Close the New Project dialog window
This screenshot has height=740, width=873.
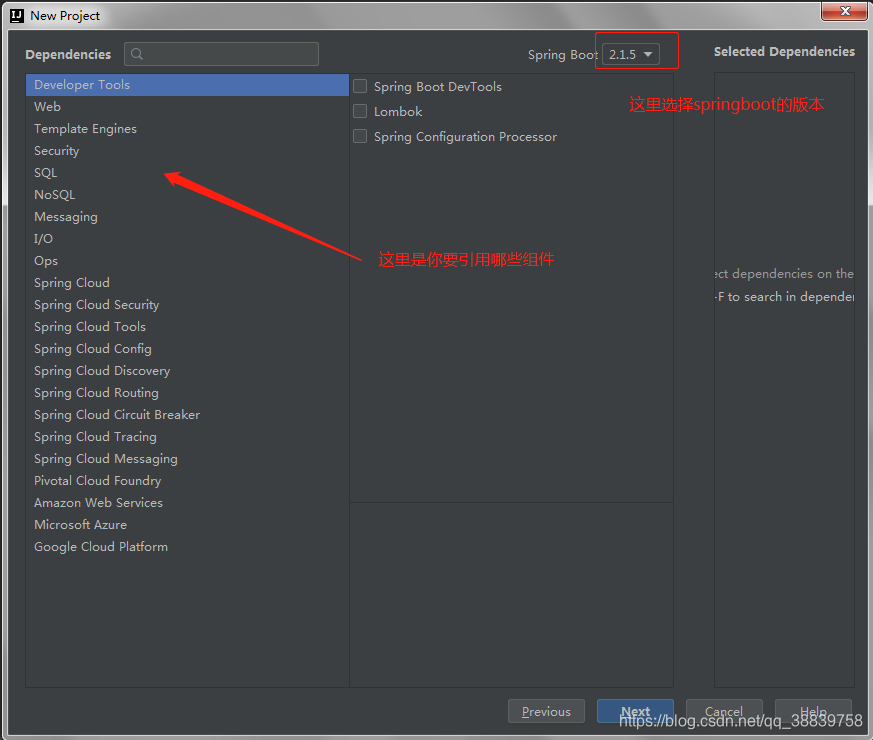(843, 11)
